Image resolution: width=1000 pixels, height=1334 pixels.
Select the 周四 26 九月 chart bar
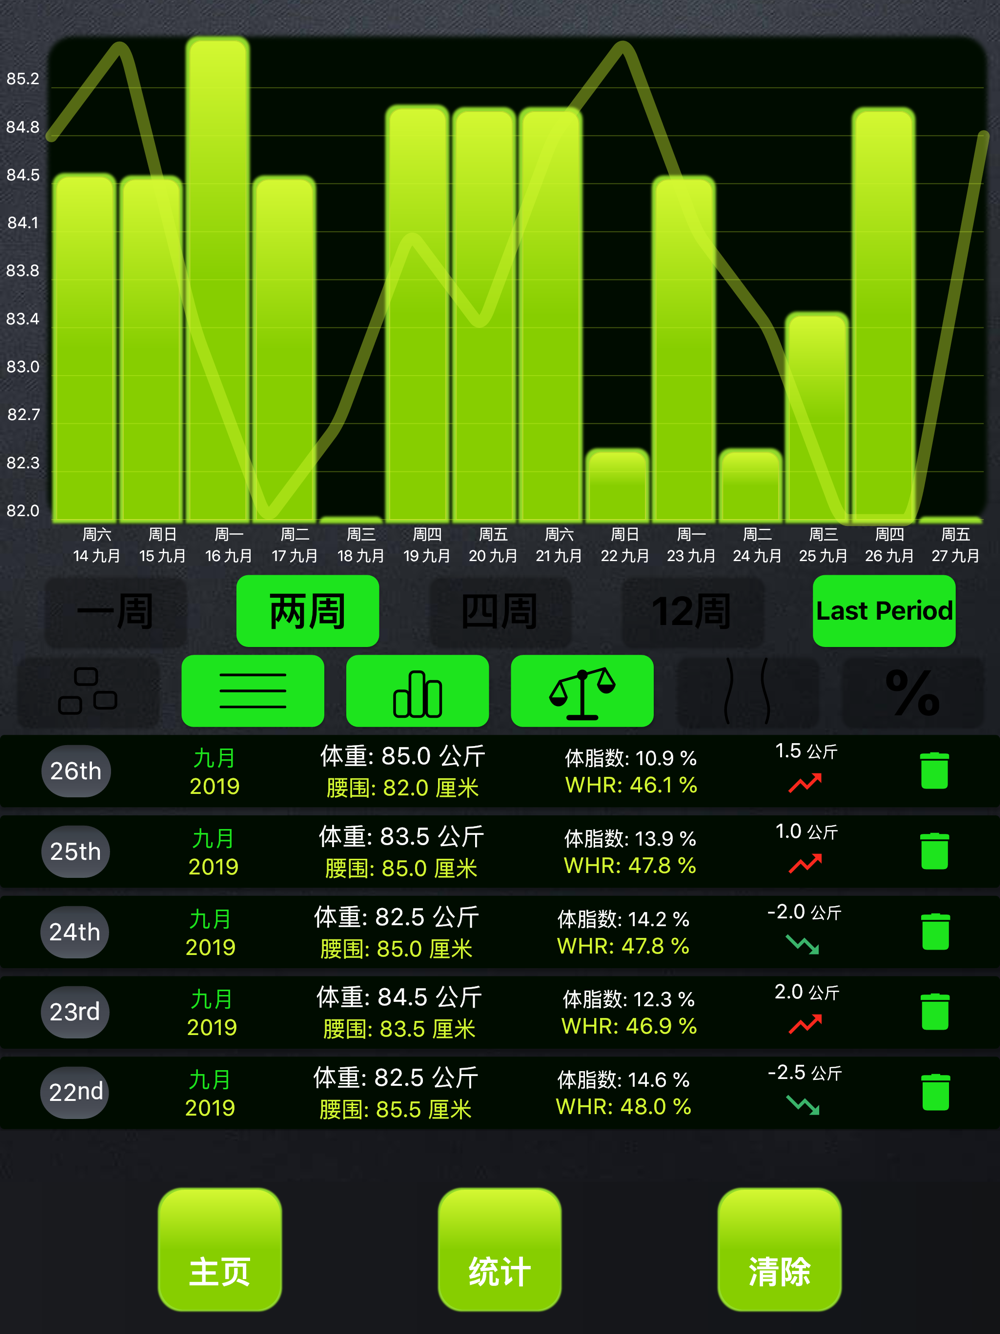(x=884, y=314)
